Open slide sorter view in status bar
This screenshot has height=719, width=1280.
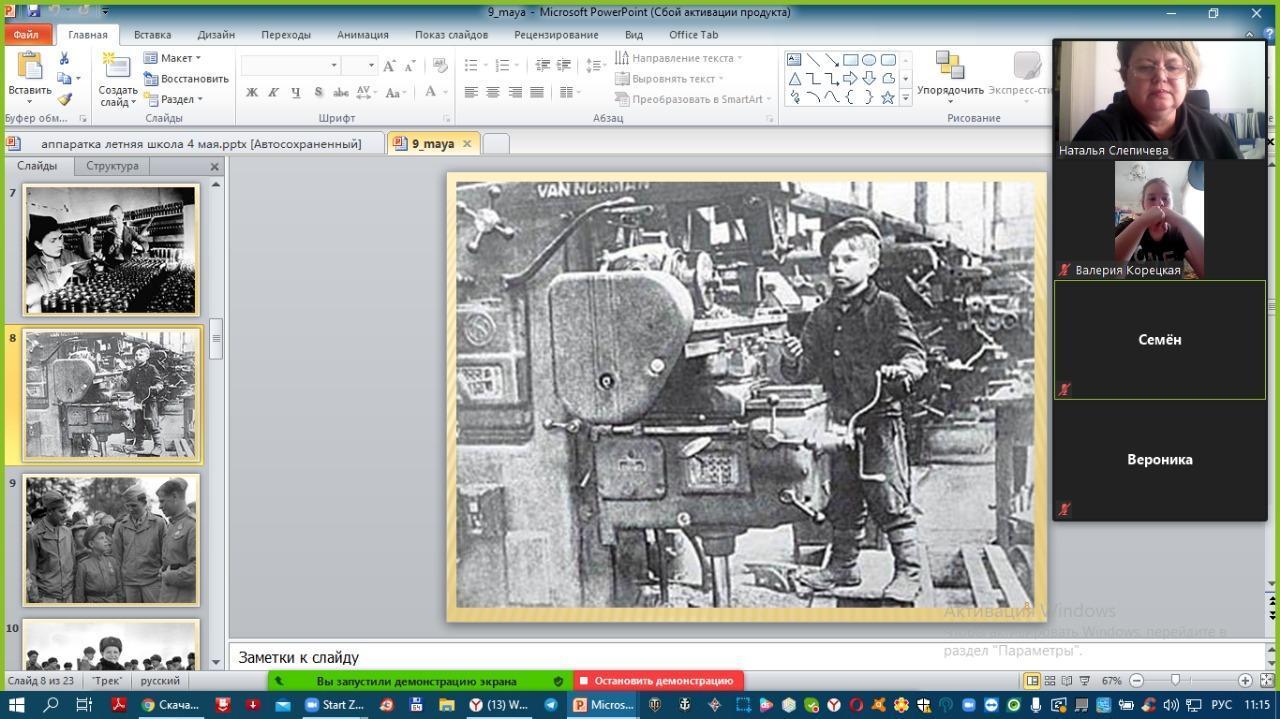1050,681
